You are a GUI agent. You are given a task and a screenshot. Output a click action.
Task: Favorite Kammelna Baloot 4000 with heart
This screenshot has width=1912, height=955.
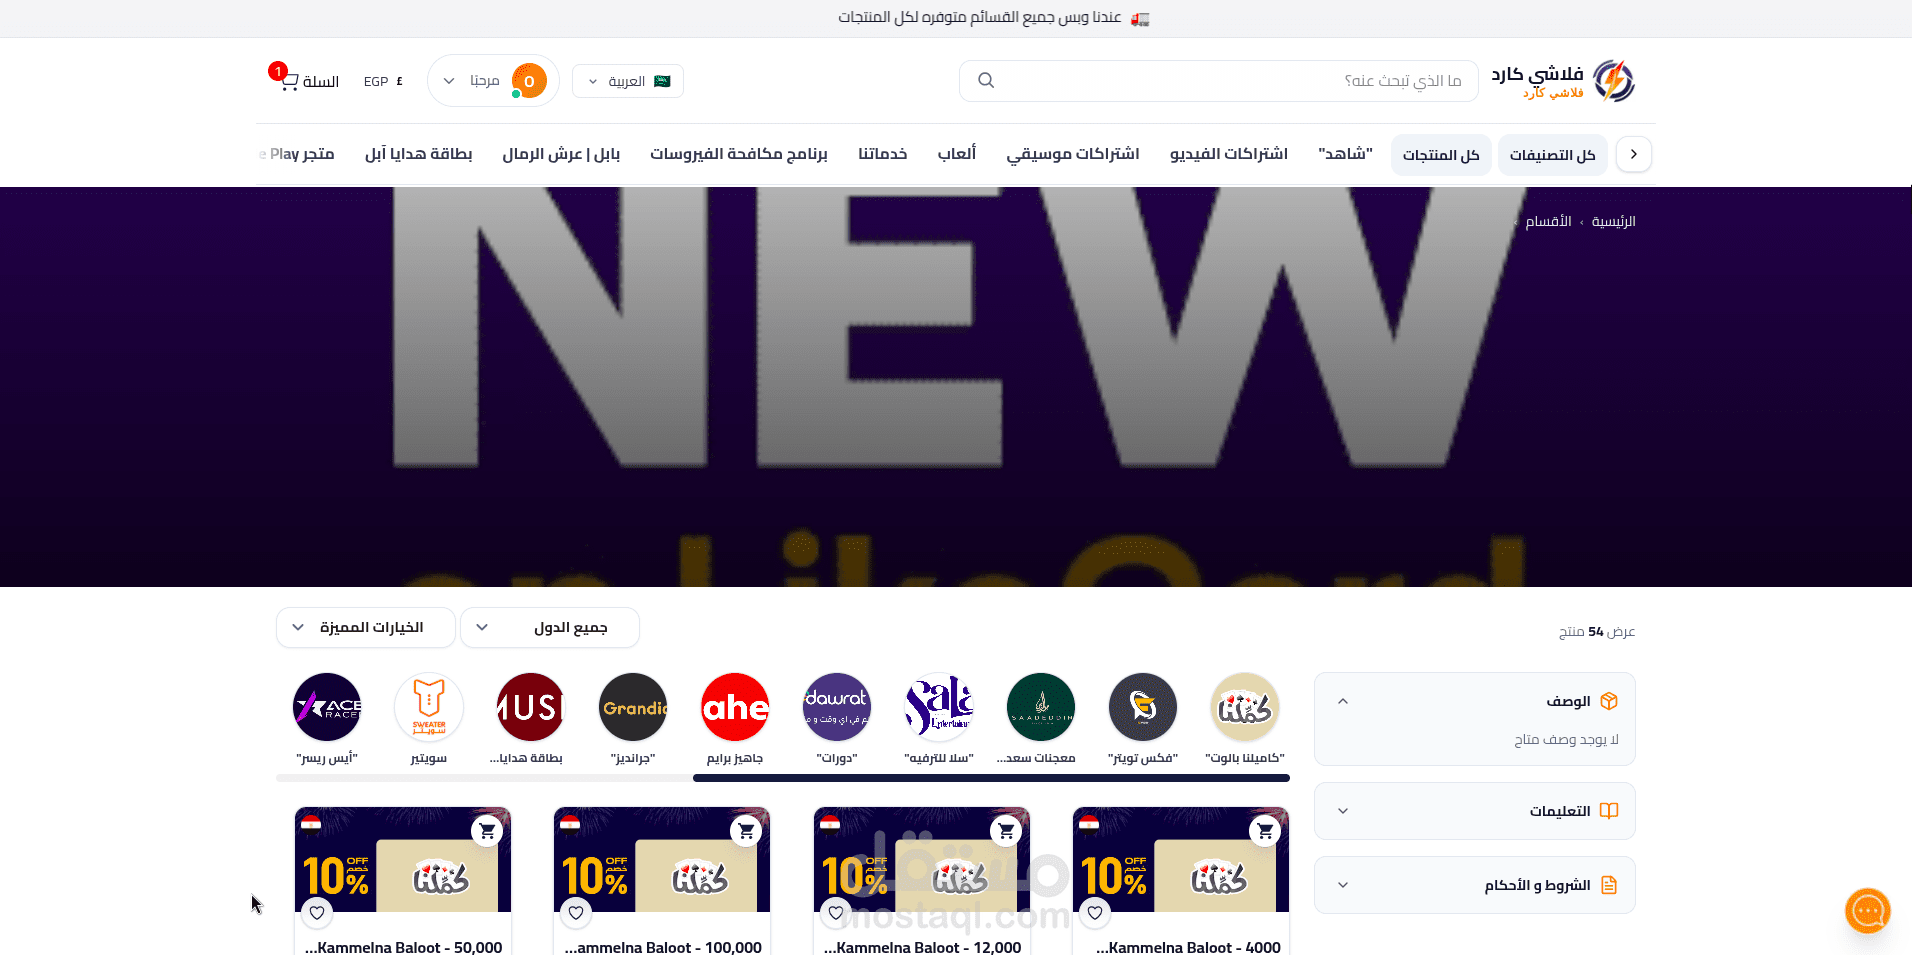(1095, 912)
